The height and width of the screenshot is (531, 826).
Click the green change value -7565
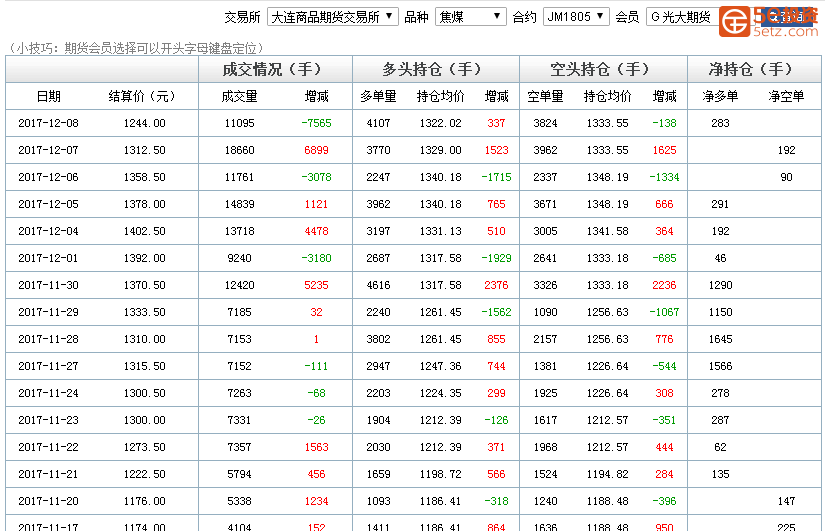coord(316,123)
